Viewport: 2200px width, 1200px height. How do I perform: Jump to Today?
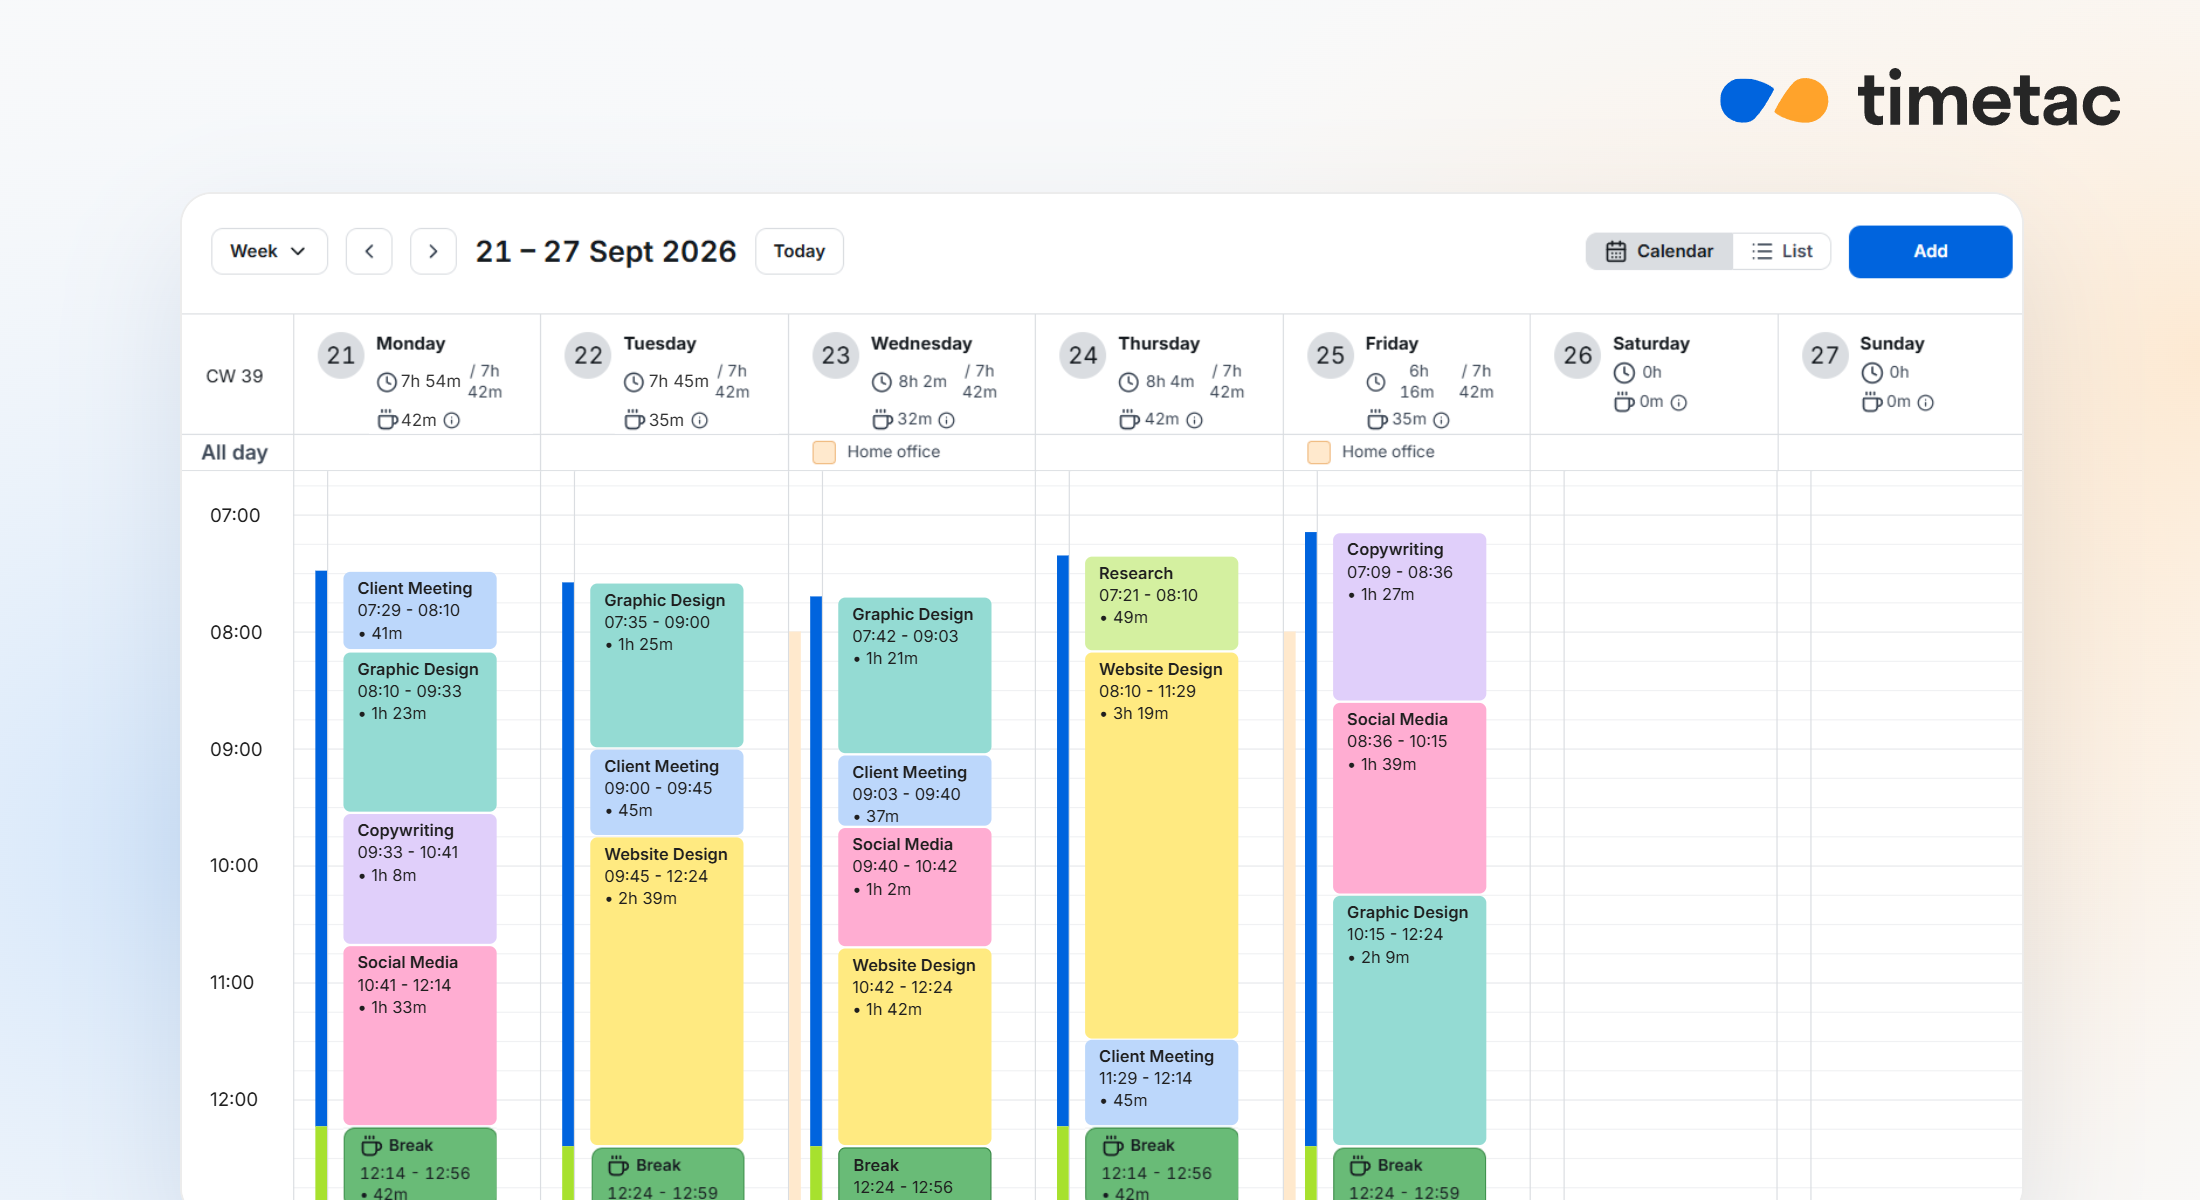[x=799, y=251]
